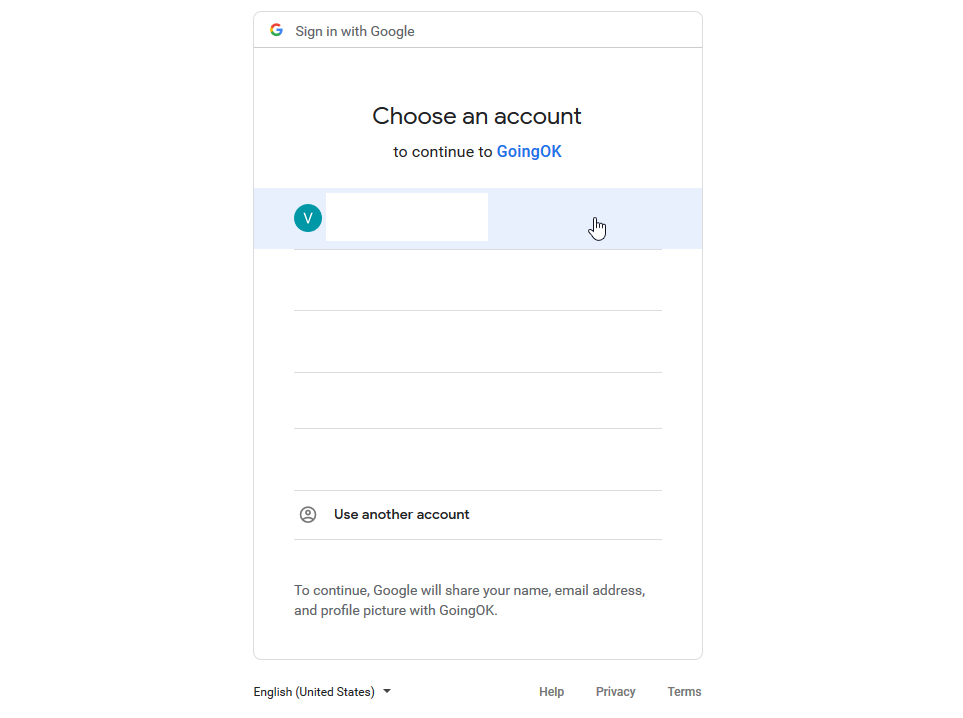Open the language dropdown arrow
This screenshot has height=718, width=963.
(387, 692)
